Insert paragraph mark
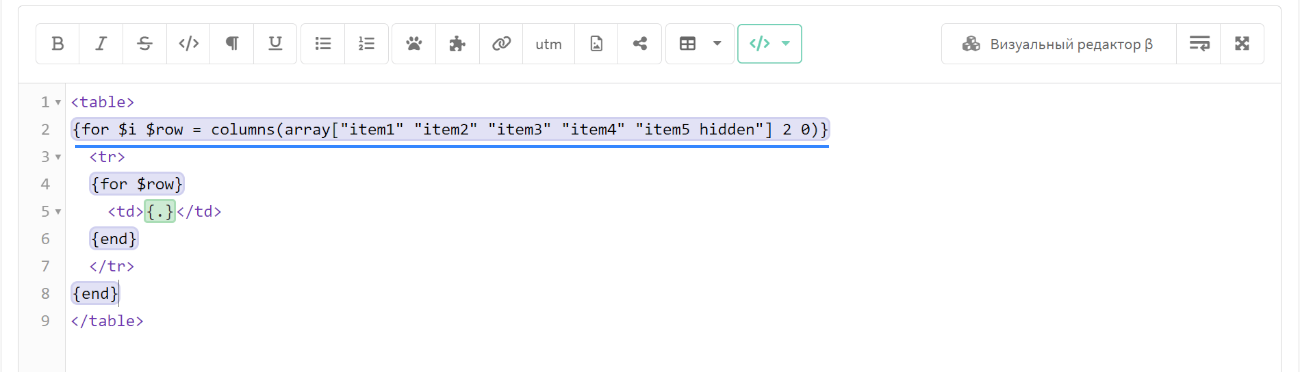This screenshot has height=372, width=1300. pyautogui.click(x=232, y=44)
